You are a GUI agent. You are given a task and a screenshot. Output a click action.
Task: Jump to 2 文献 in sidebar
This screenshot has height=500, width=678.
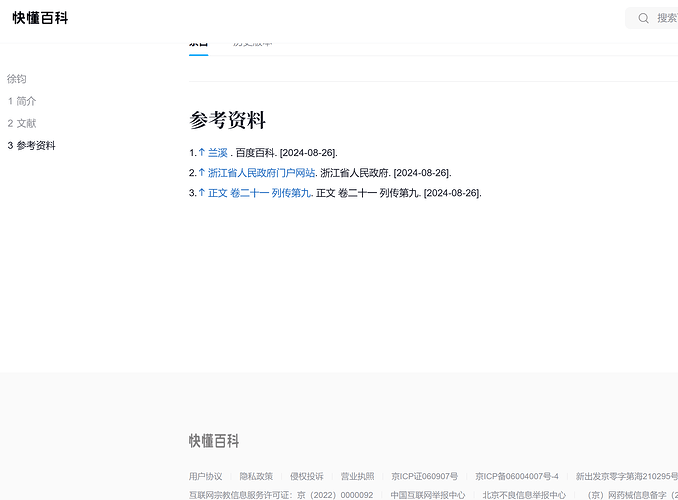pos(22,123)
